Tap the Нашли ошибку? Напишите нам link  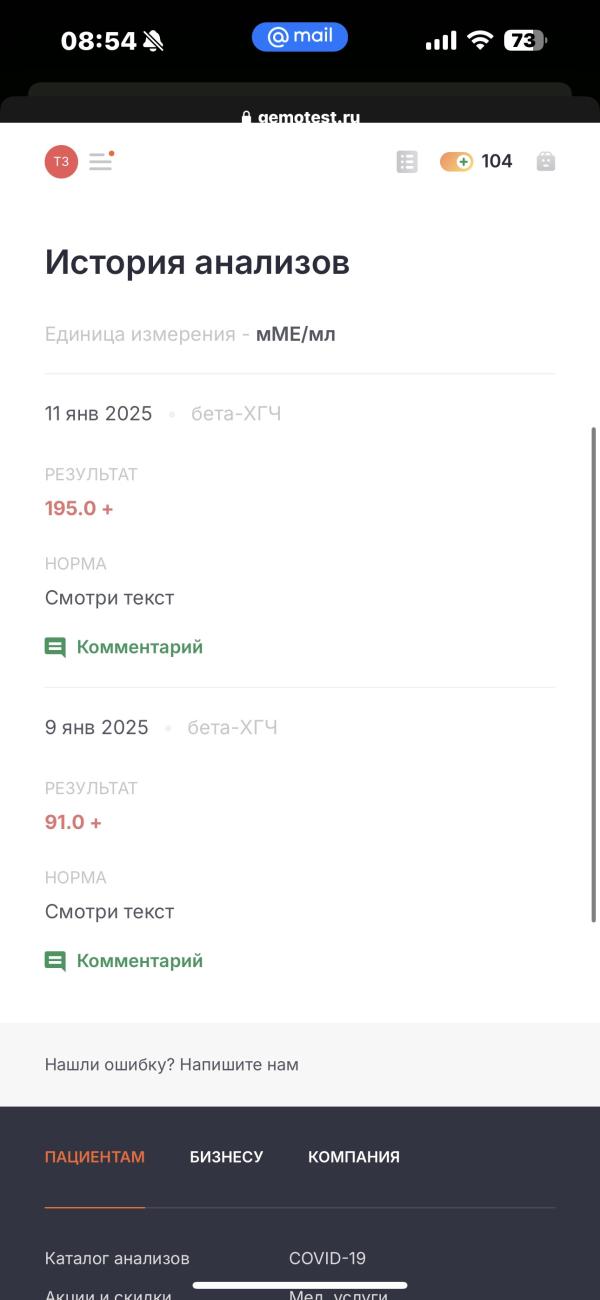[172, 1065]
